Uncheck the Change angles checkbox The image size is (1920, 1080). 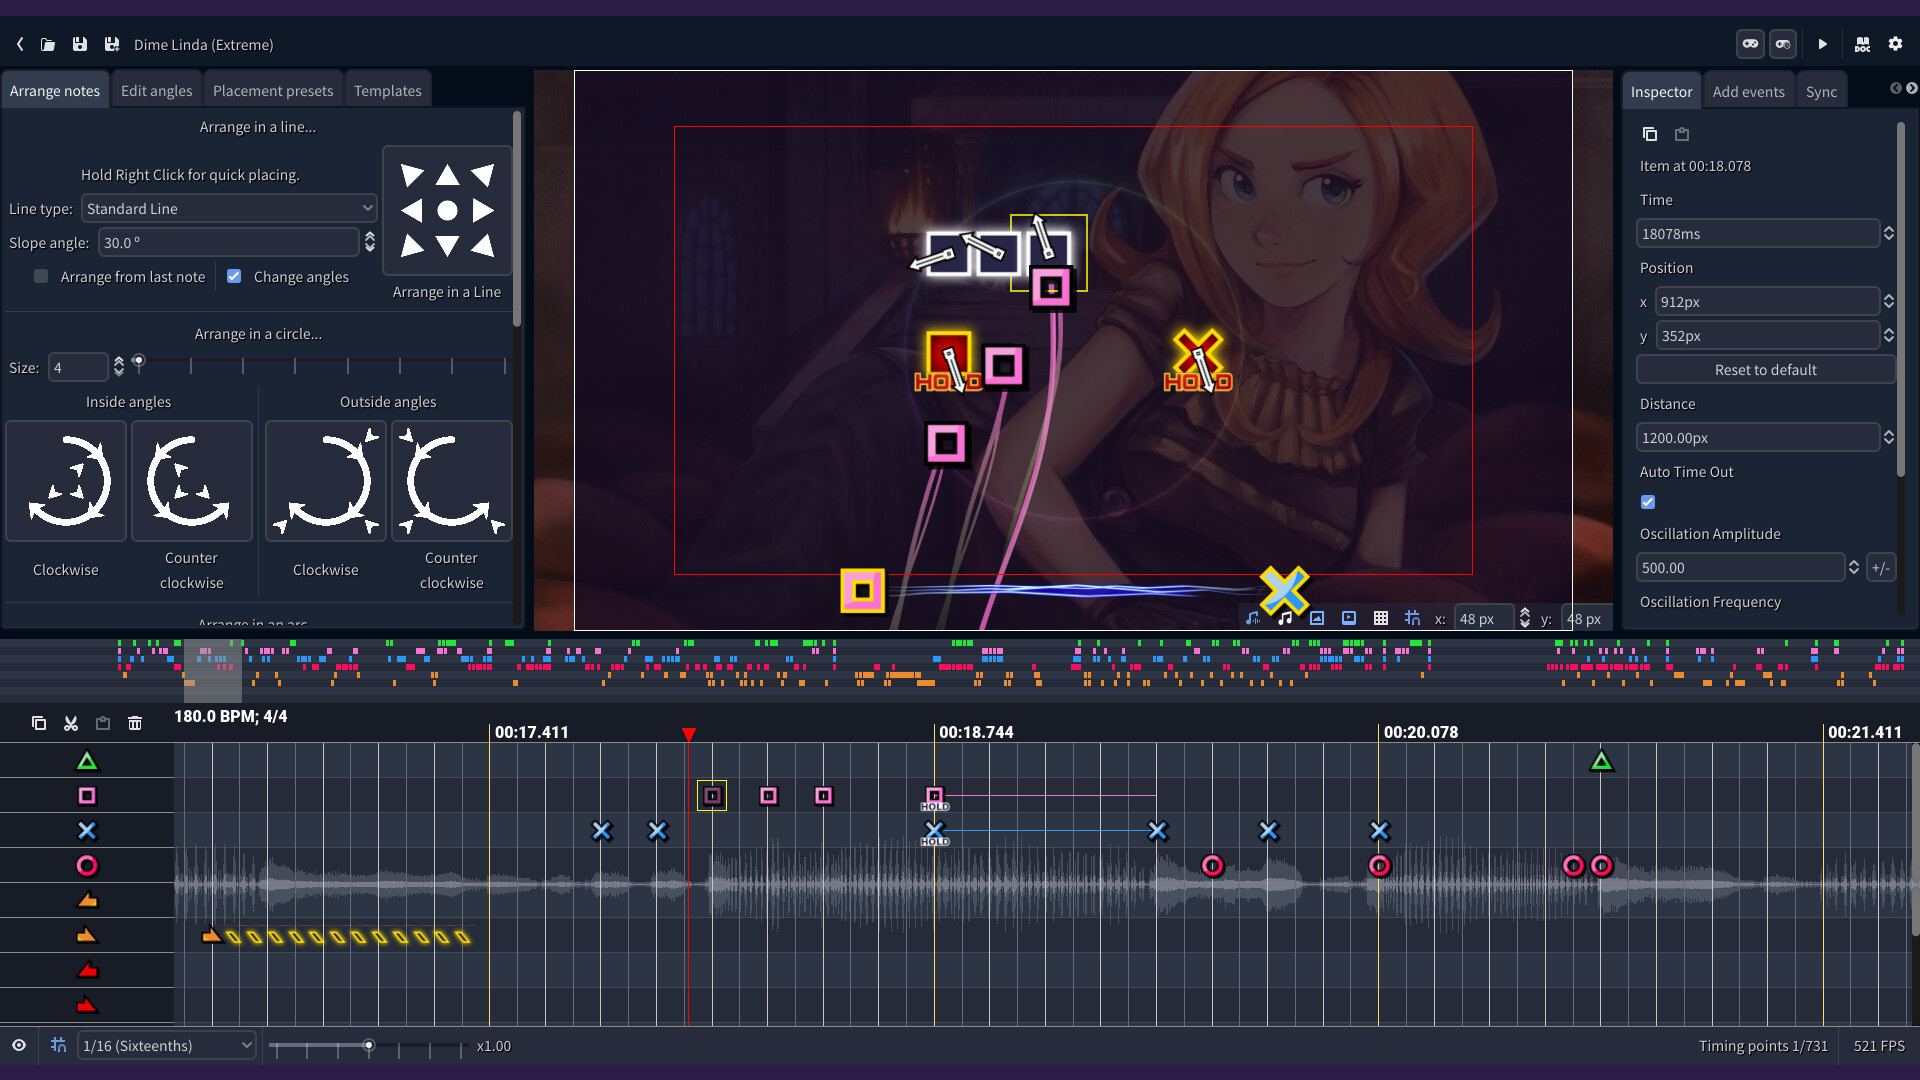(234, 277)
